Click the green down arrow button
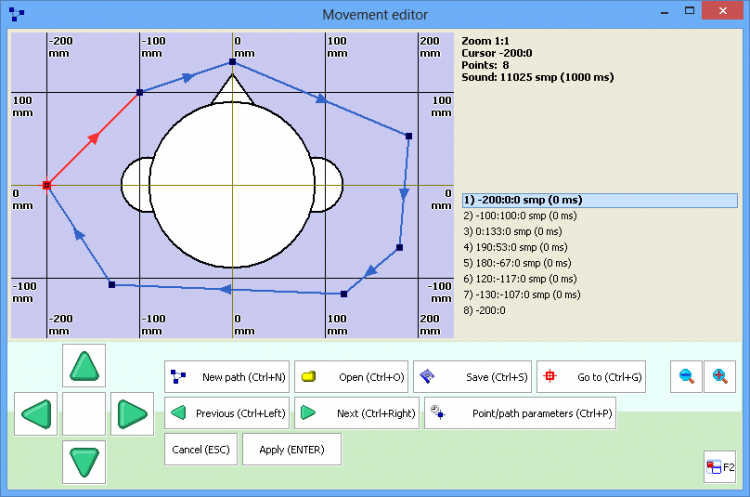Screen dimensions: 750x497 84,462
